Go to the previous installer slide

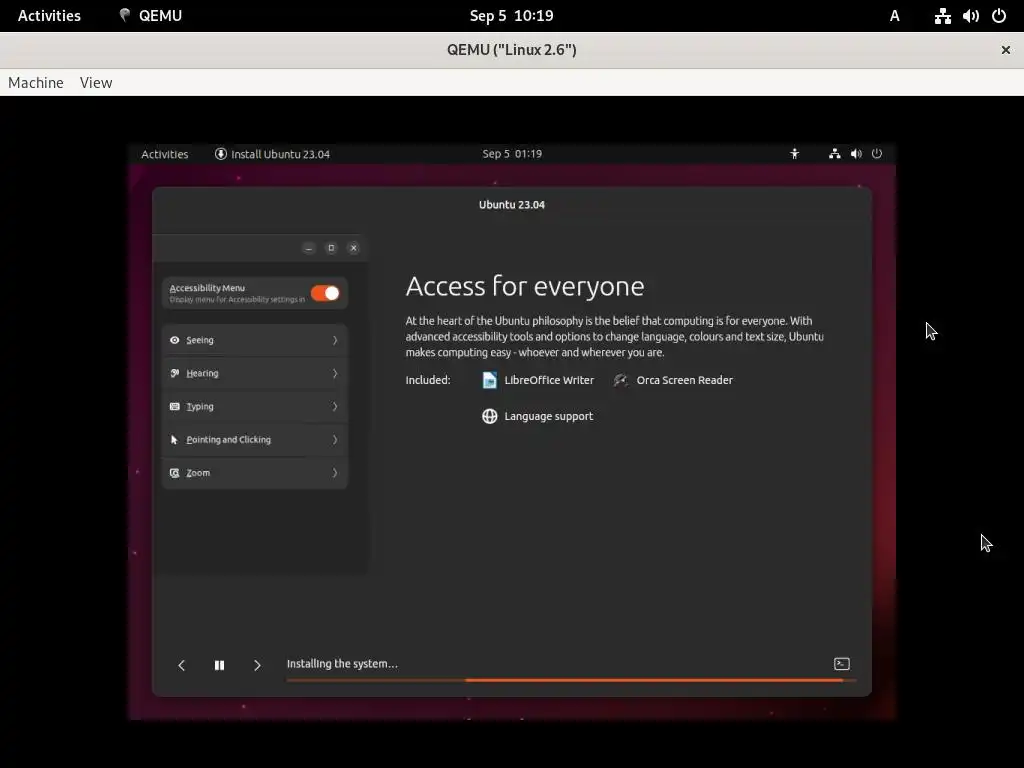[182, 665]
